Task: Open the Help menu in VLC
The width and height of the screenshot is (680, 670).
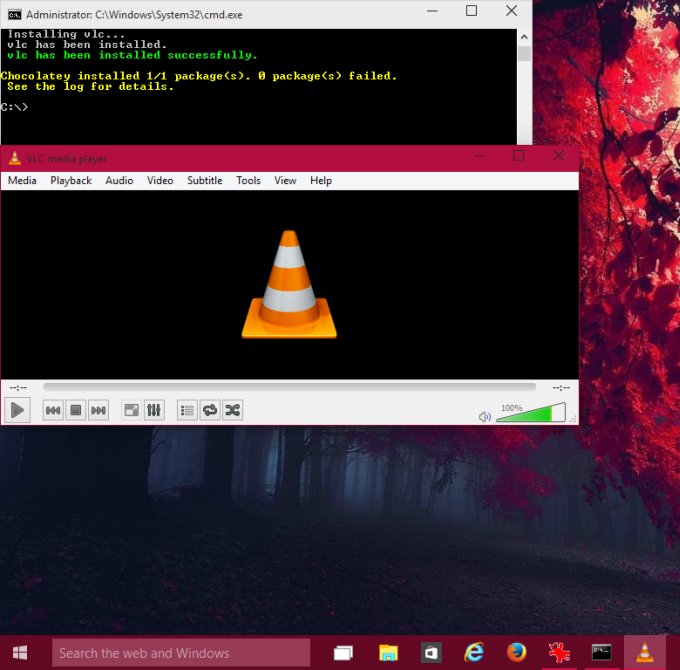Action: coord(321,180)
